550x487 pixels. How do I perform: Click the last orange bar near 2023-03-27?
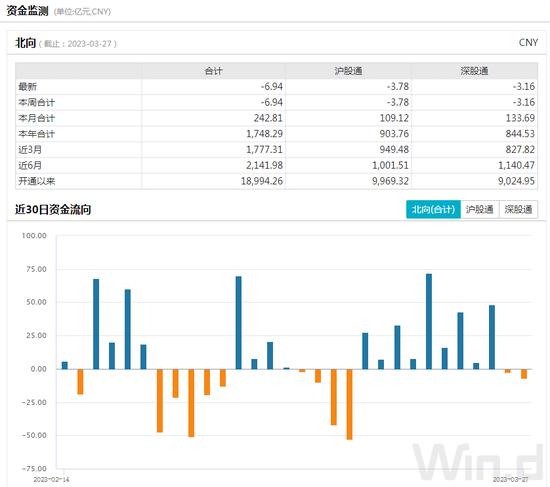[x=524, y=374]
